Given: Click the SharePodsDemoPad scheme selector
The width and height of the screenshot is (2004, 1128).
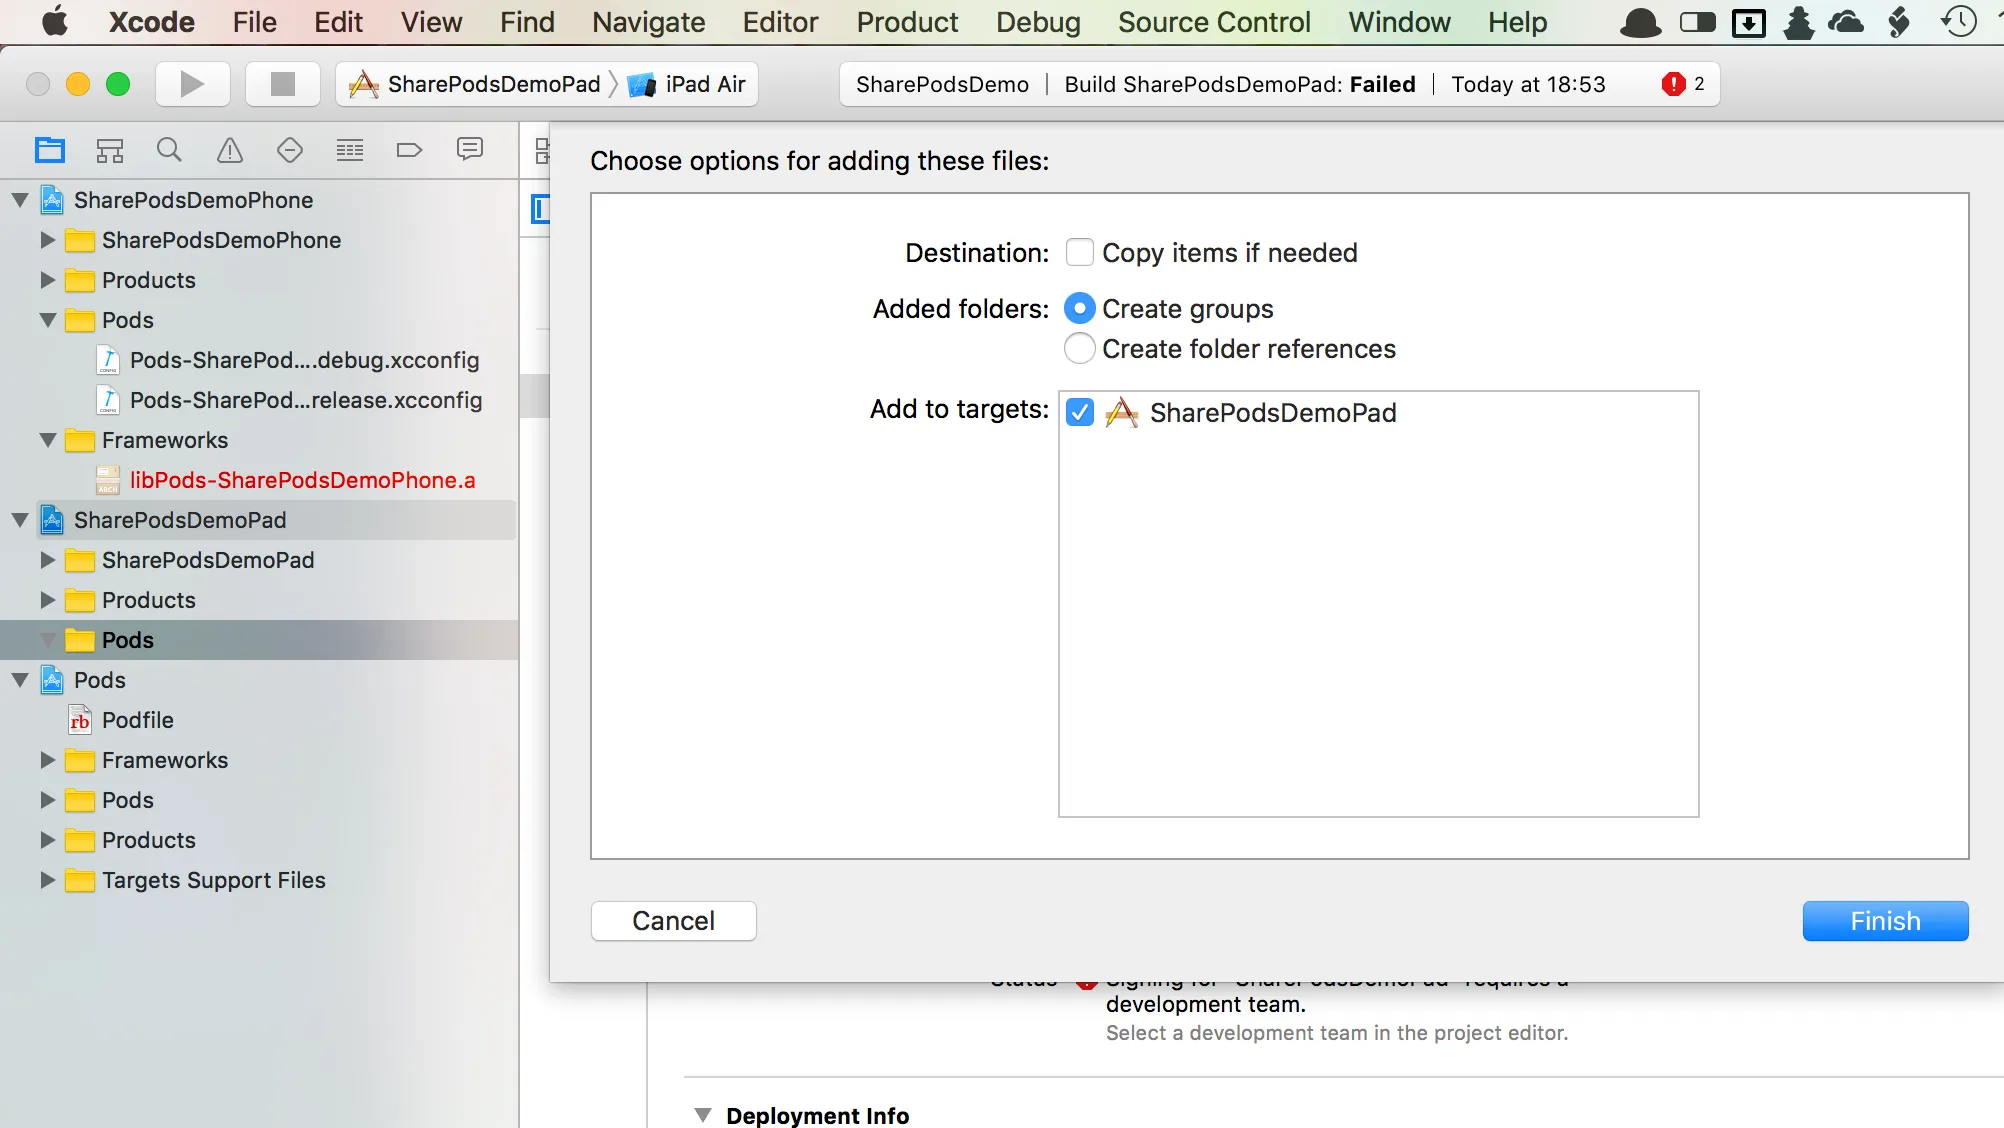Looking at the screenshot, I should (475, 84).
